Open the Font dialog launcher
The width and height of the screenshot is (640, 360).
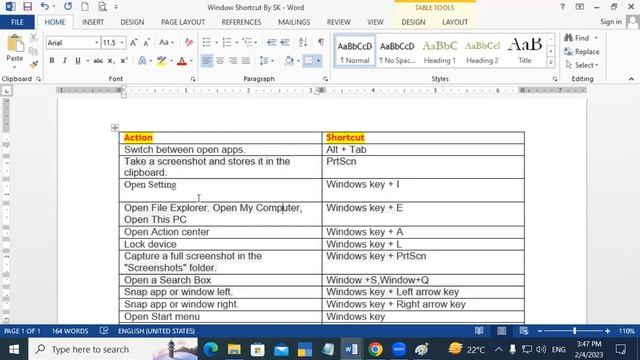pos(193,79)
